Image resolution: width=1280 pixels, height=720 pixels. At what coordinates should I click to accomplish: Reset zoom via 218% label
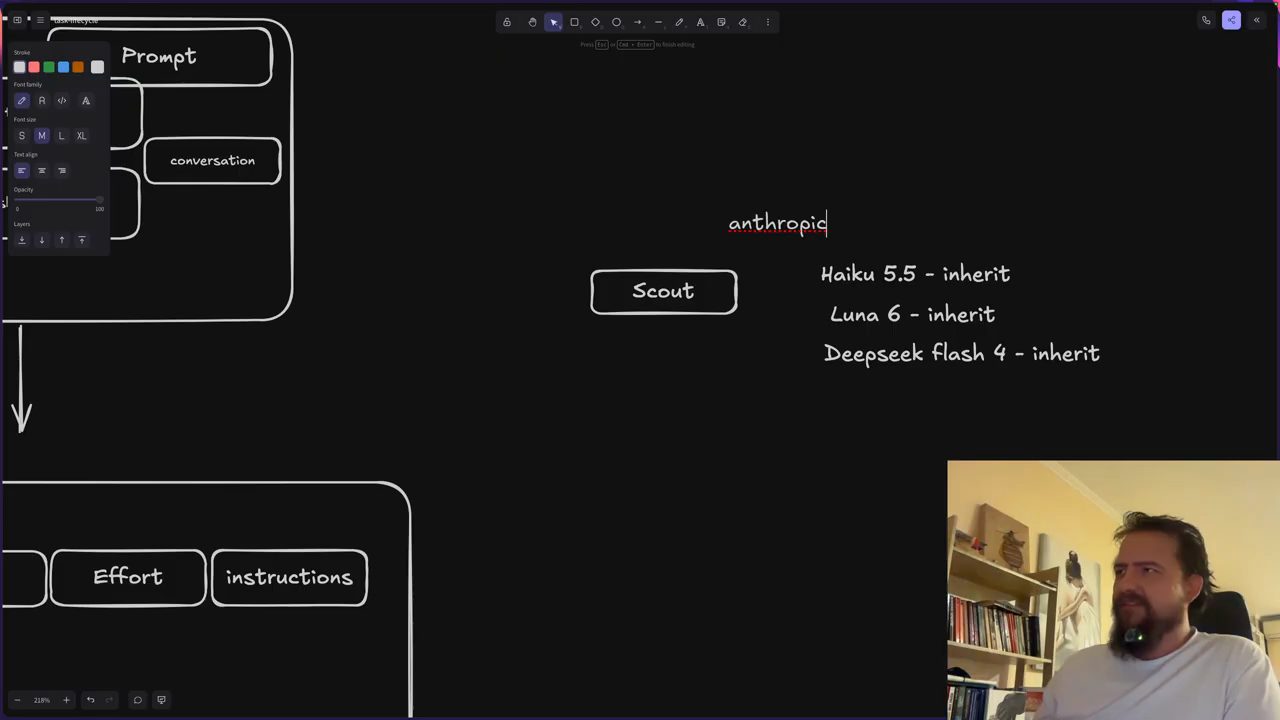coord(41,700)
